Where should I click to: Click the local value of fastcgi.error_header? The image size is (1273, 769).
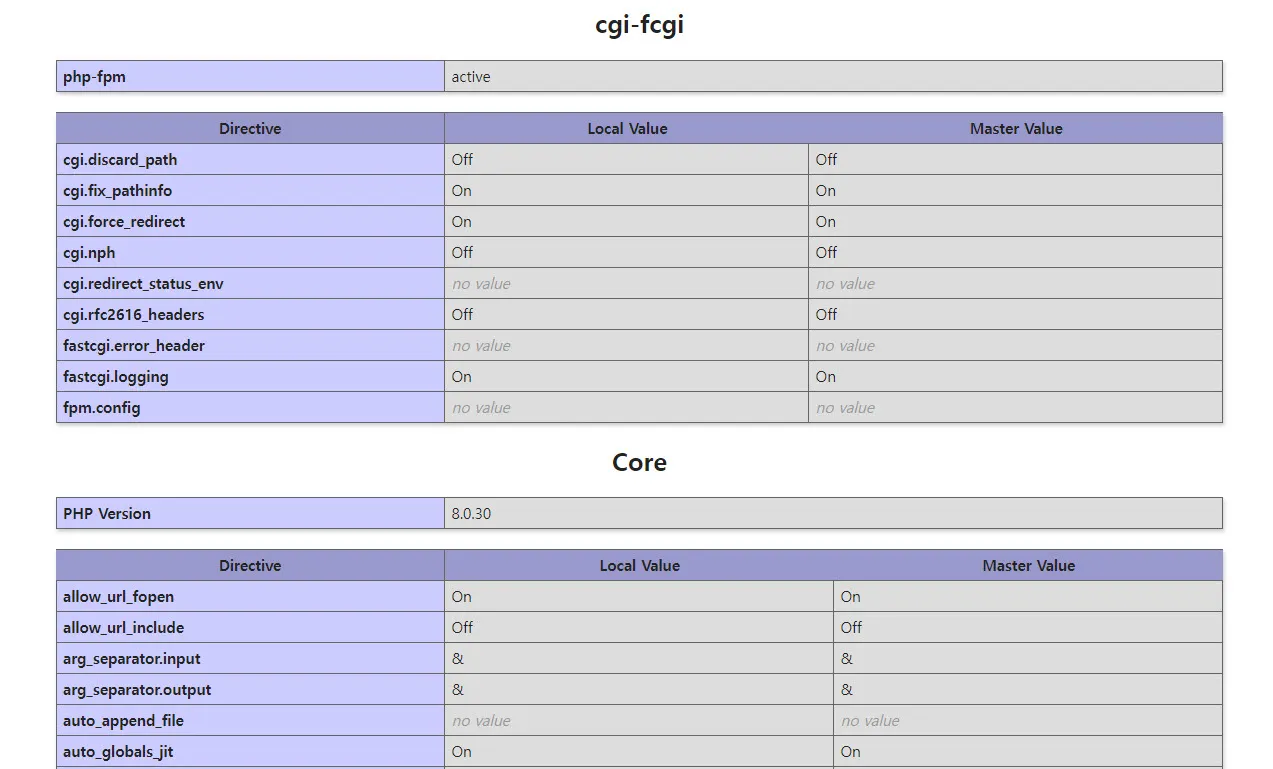click(x=481, y=346)
